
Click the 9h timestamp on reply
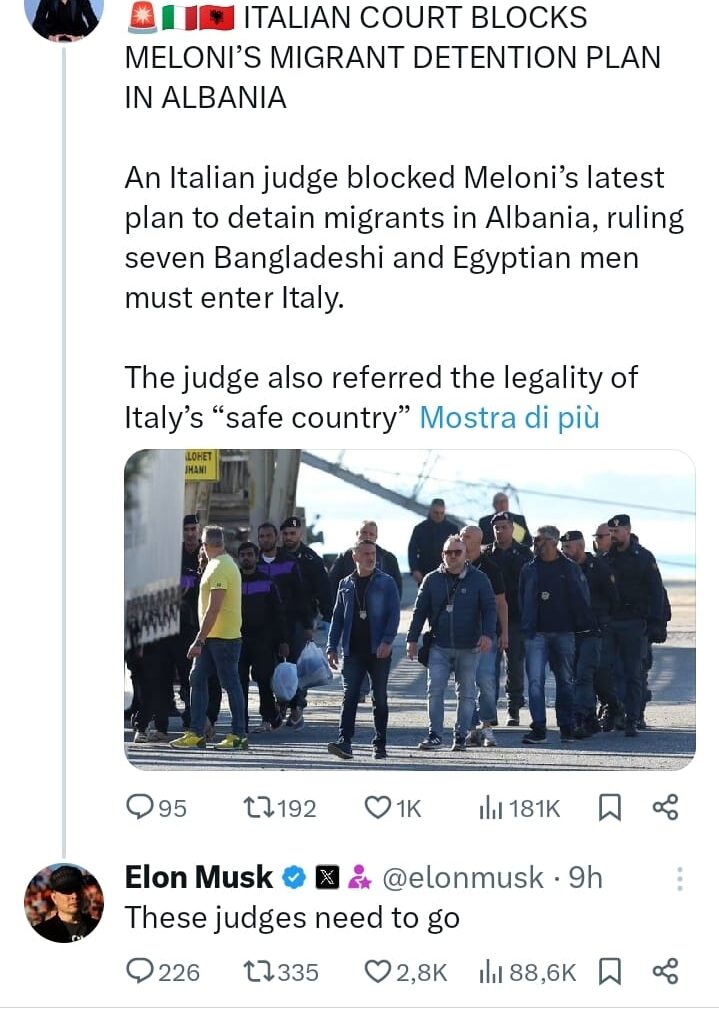point(585,877)
